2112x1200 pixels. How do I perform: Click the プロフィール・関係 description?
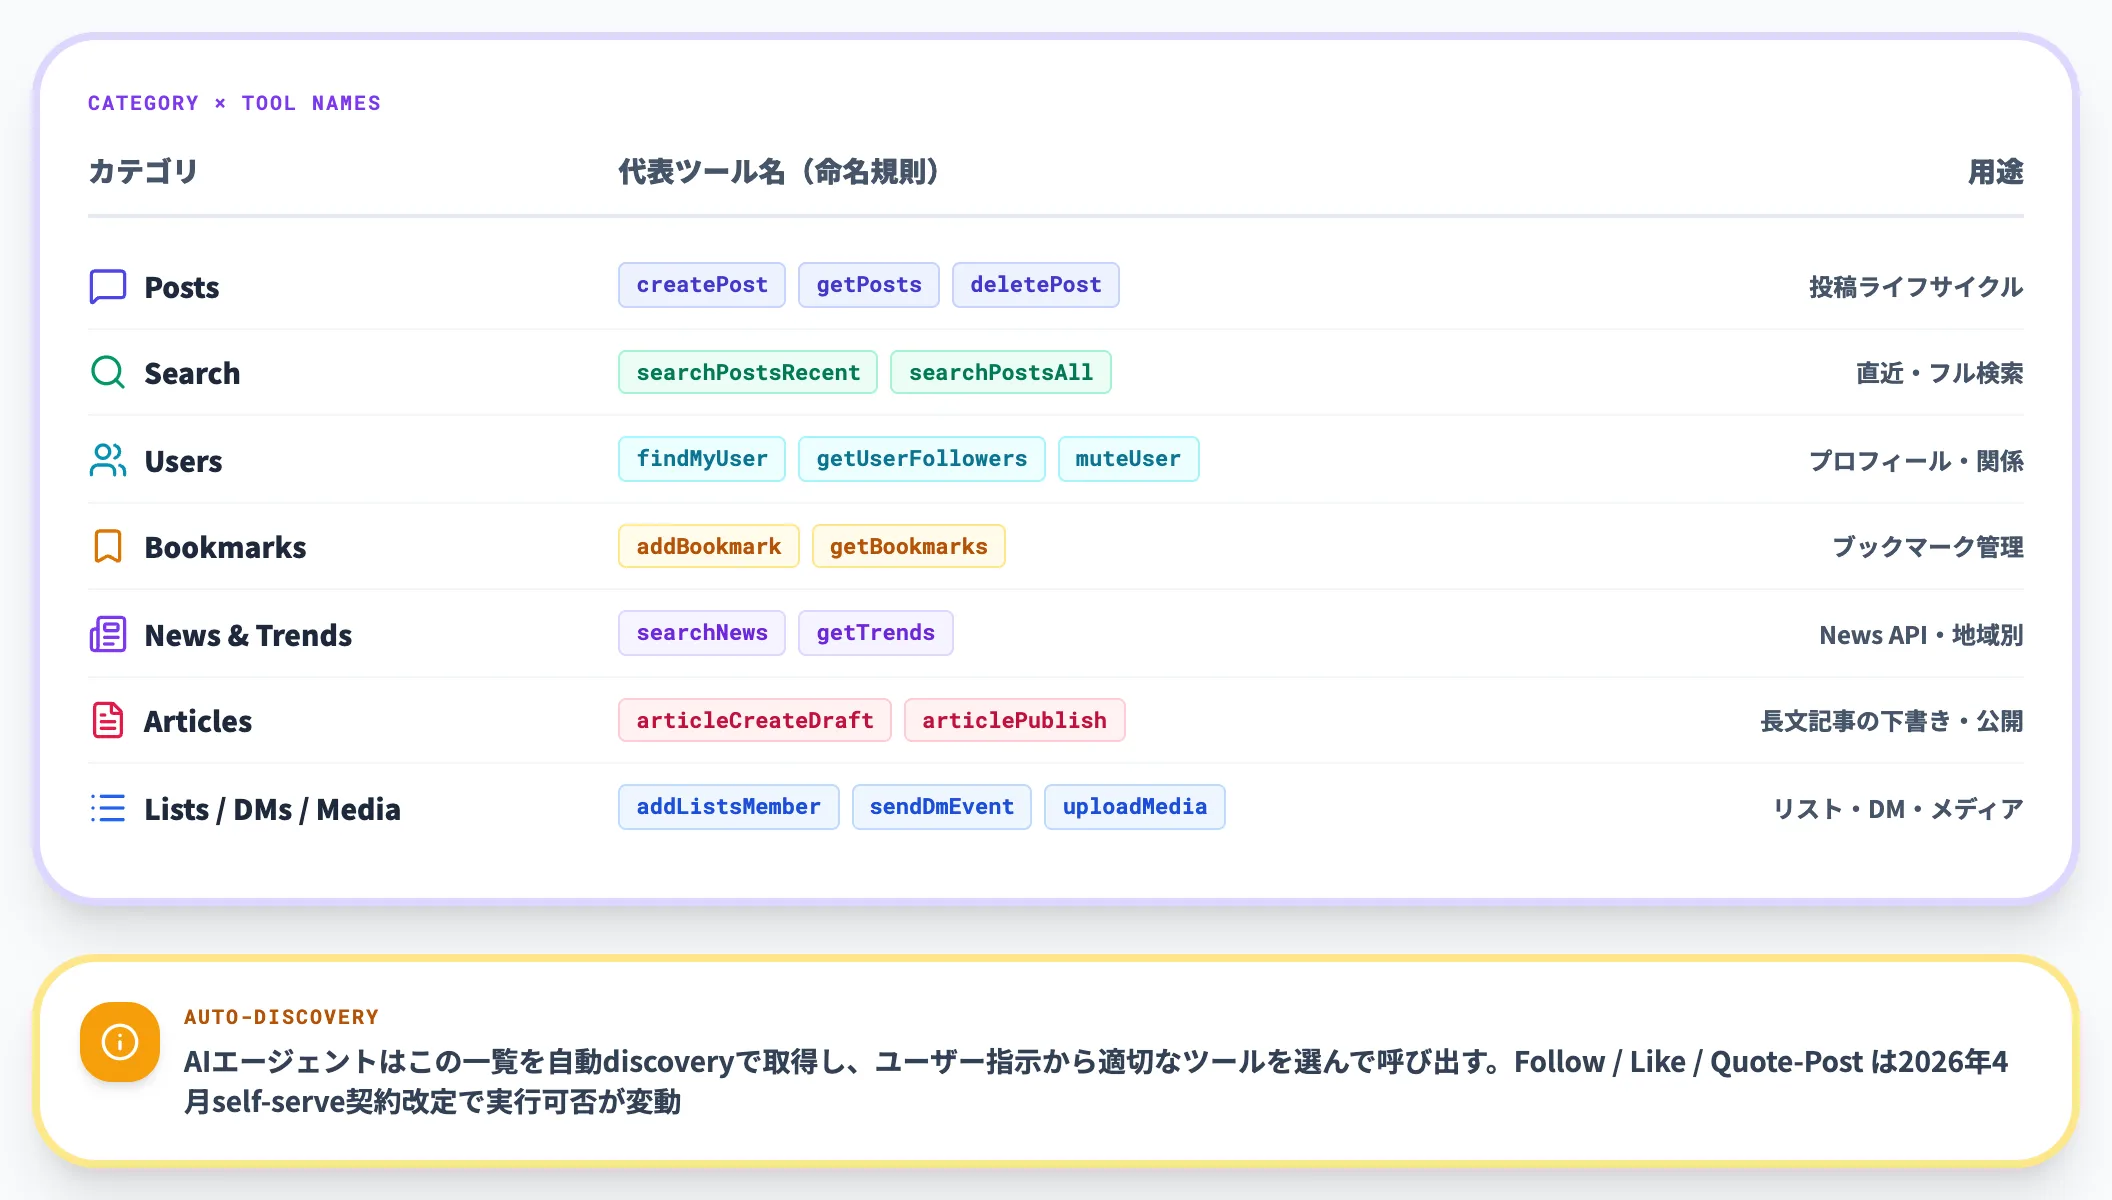click(x=1916, y=461)
